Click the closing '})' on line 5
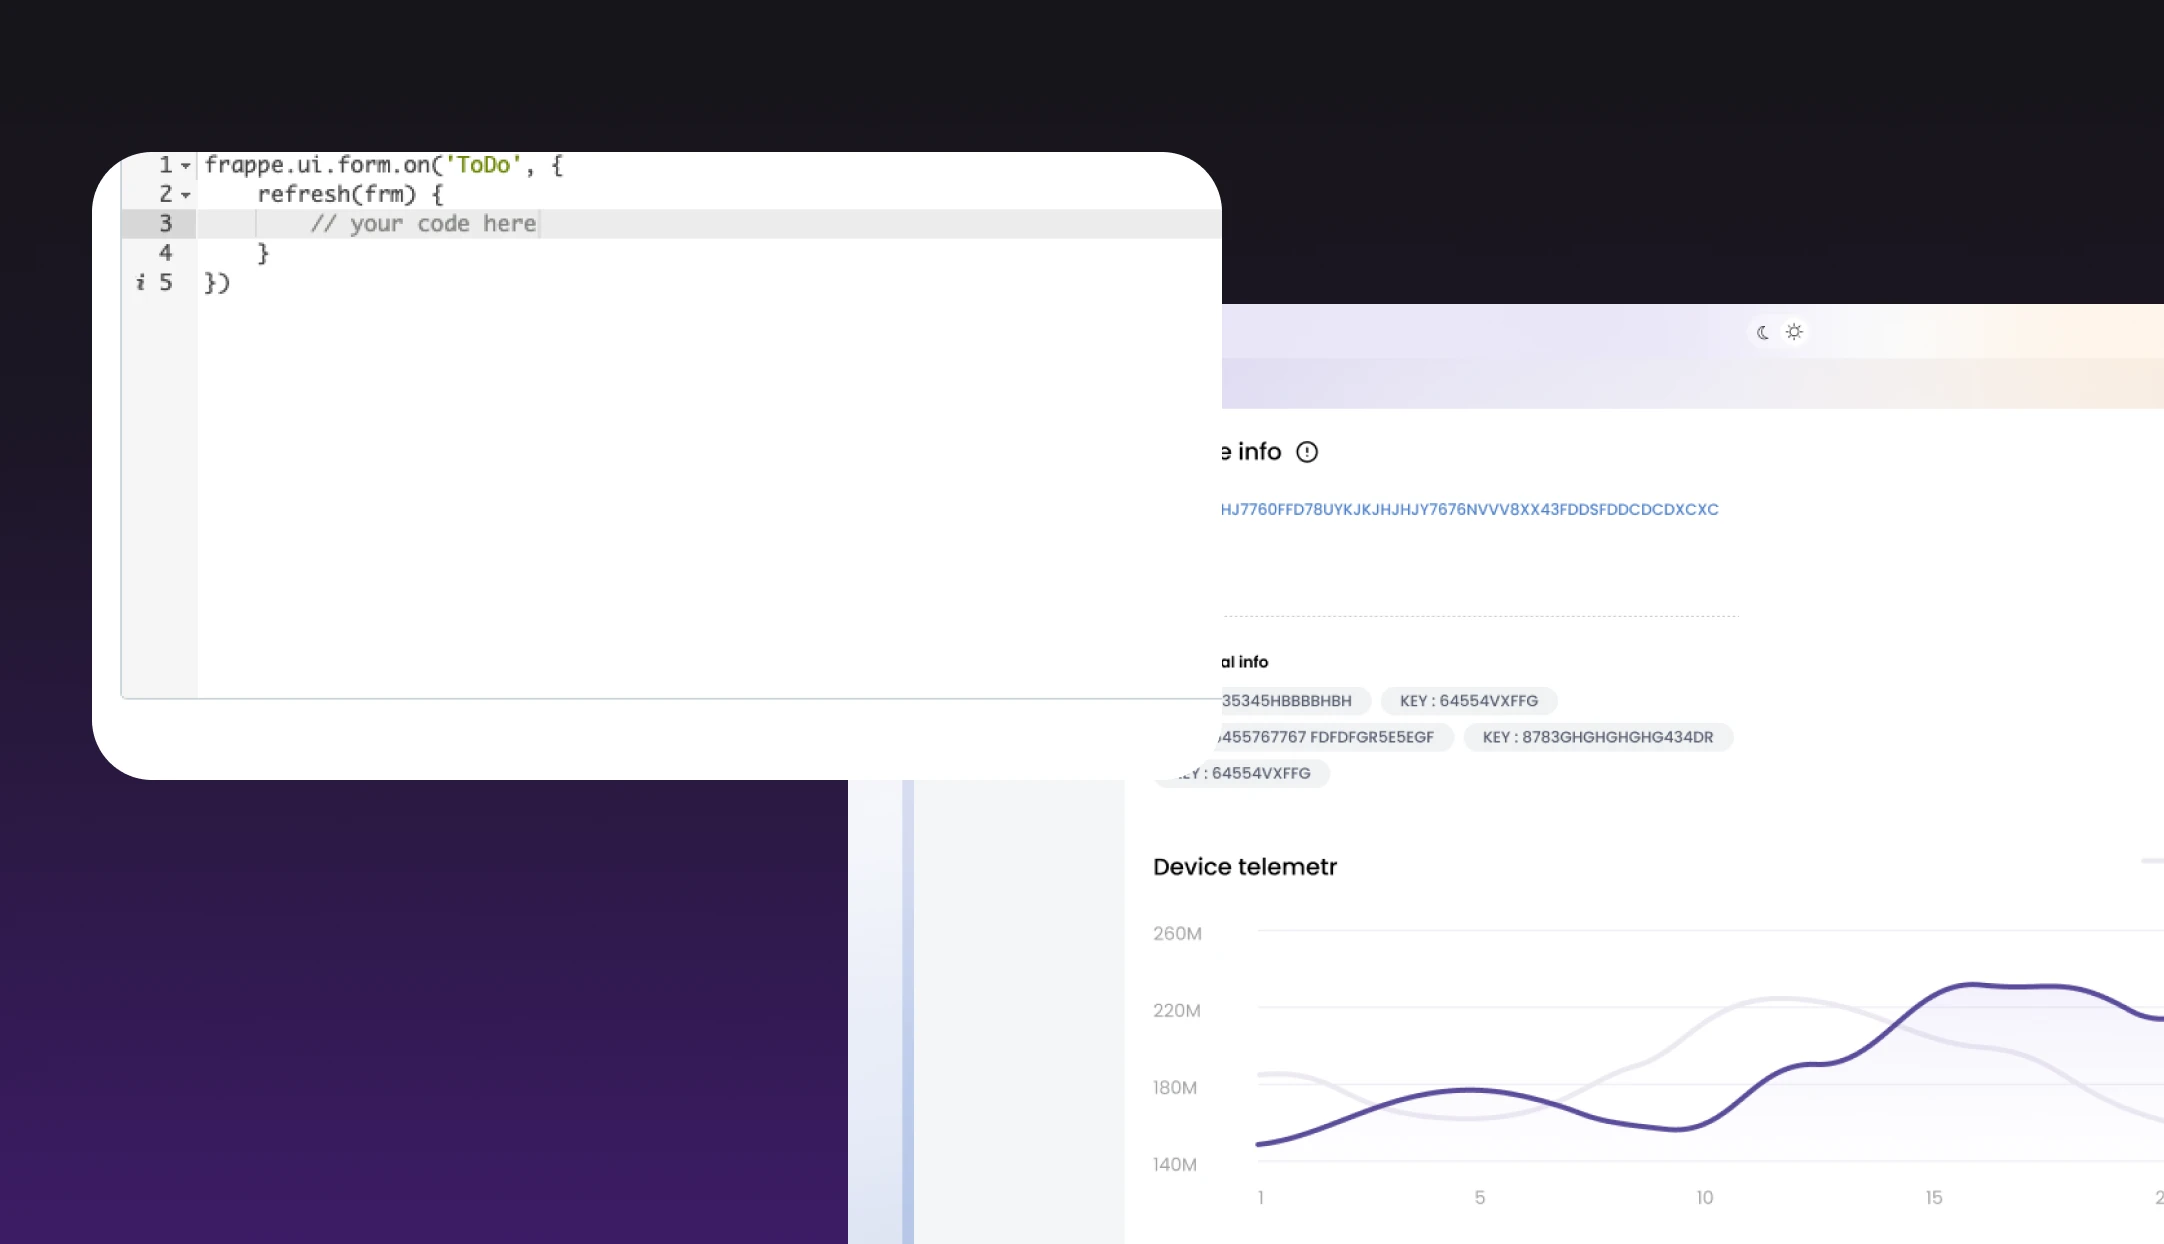The height and width of the screenshot is (1244, 2164). pyautogui.click(x=216, y=284)
